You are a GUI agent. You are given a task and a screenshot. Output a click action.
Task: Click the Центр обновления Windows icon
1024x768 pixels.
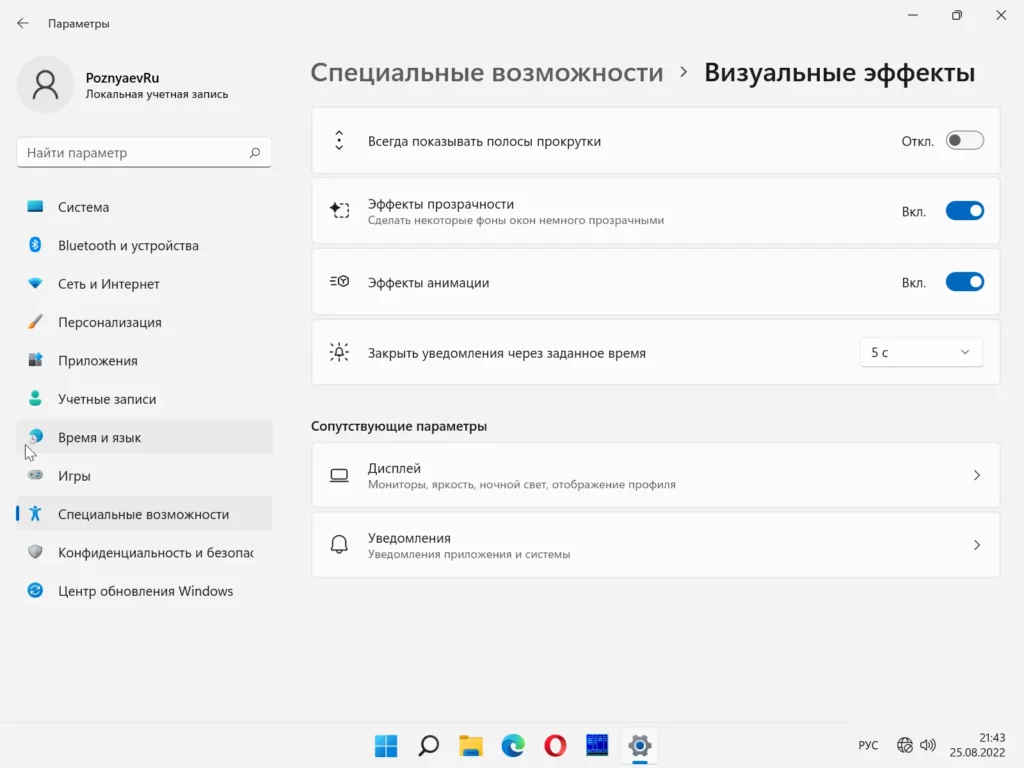[x=35, y=591]
